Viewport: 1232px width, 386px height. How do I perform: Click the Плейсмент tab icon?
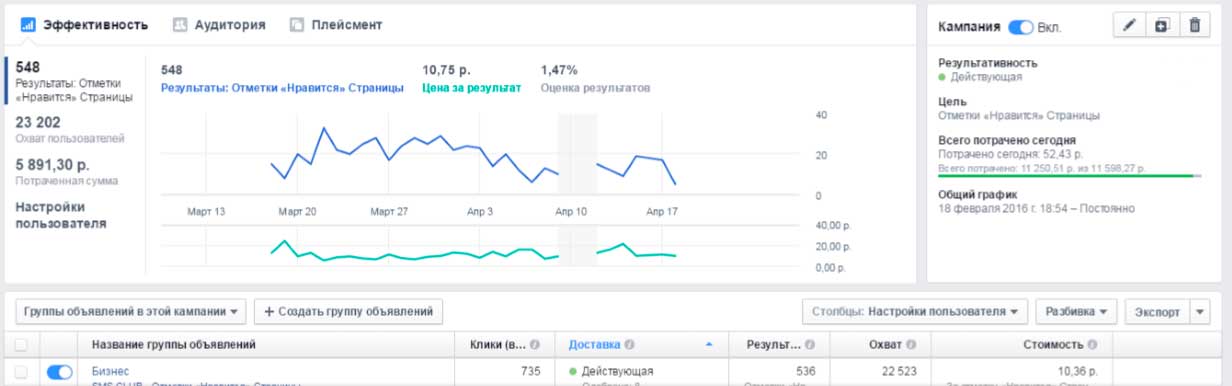(x=296, y=24)
